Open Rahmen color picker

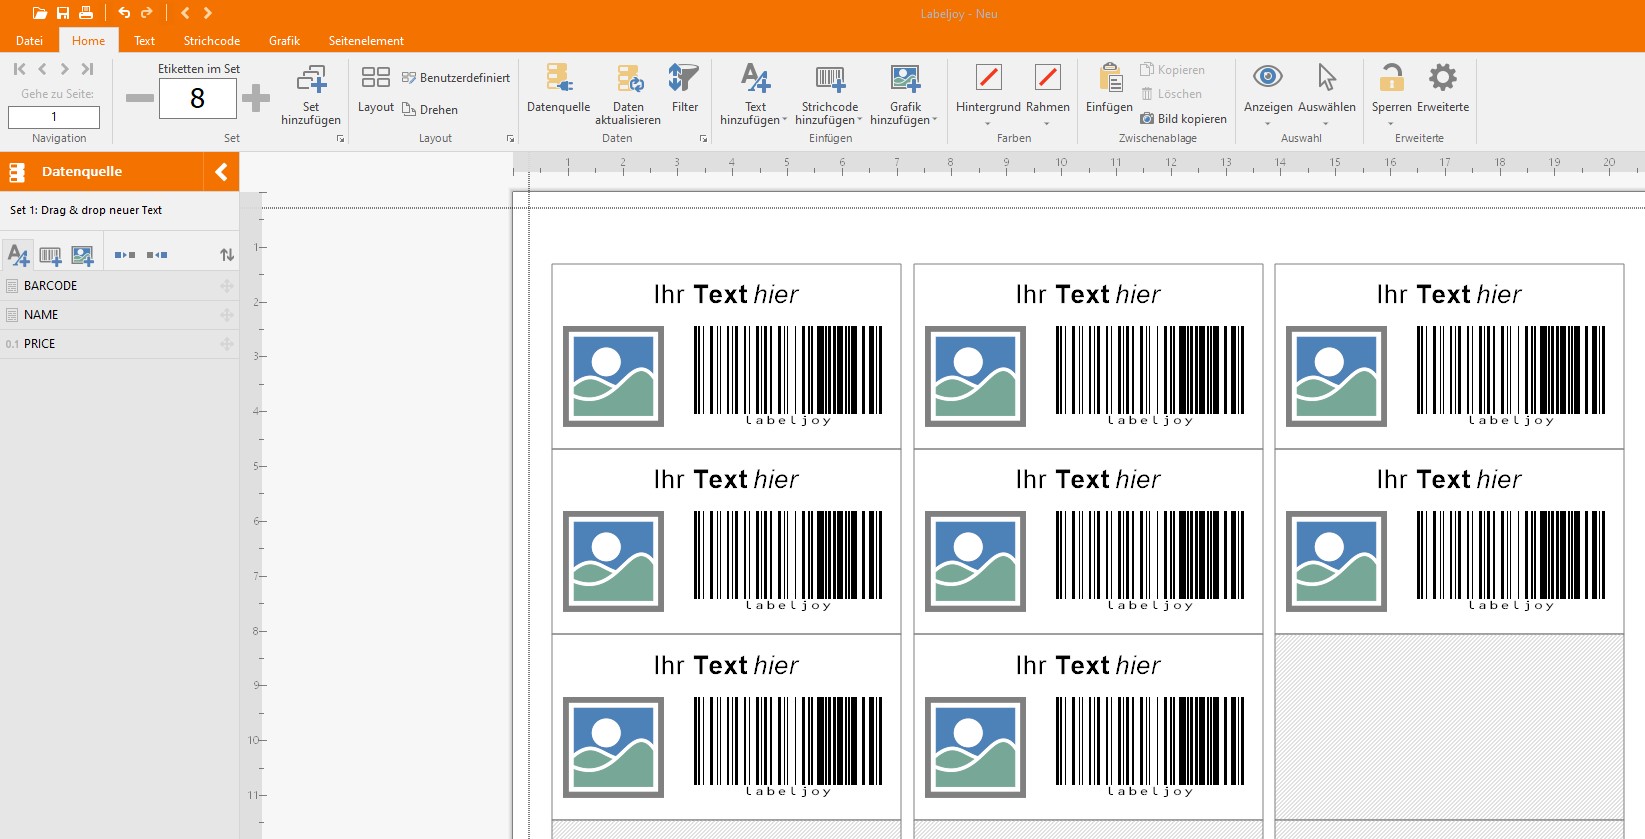[x=1047, y=95]
